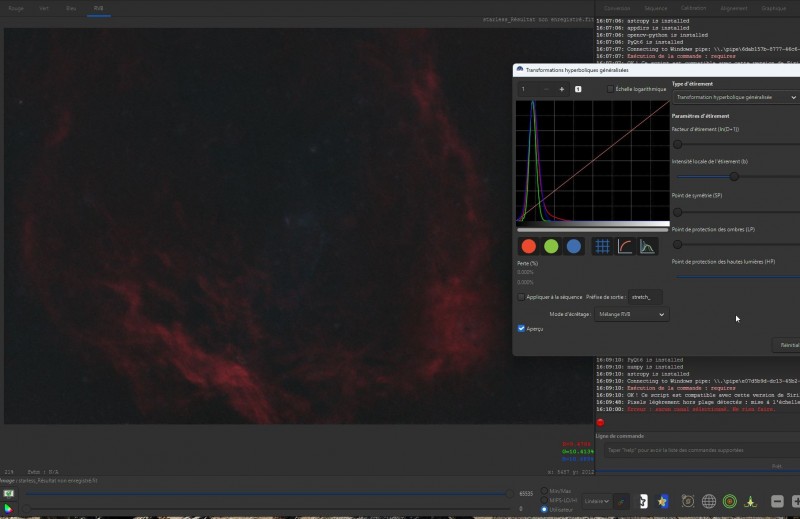Switch to the Rouge channel tab

click(16, 8)
